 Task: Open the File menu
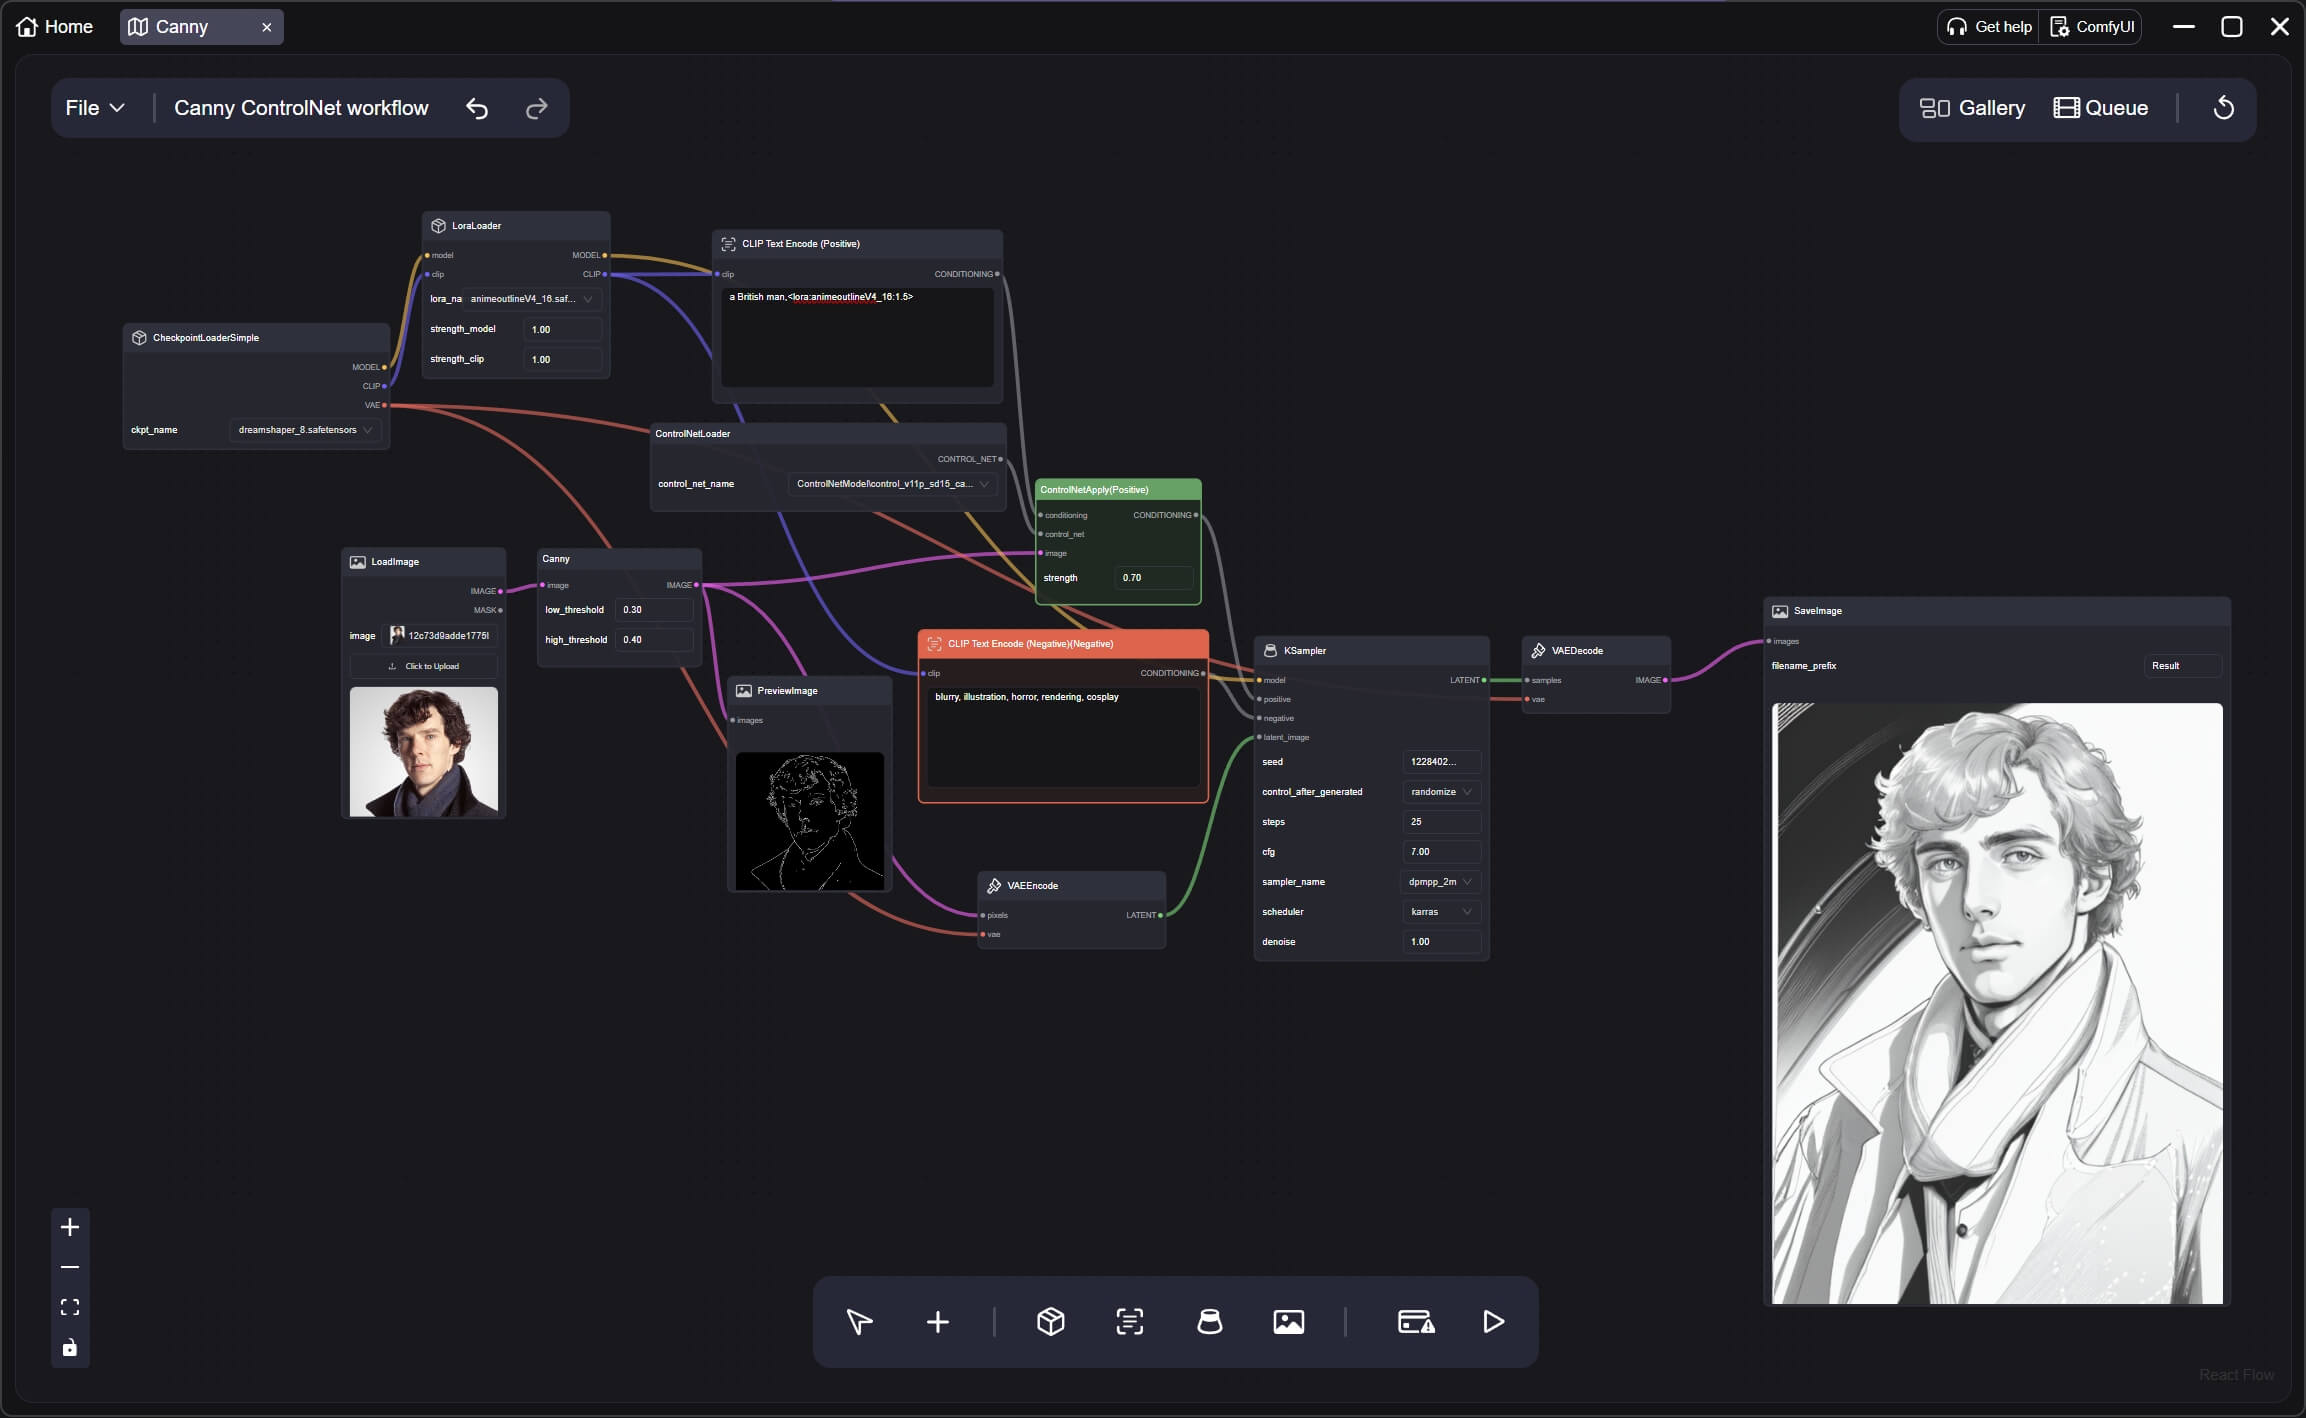(x=95, y=108)
